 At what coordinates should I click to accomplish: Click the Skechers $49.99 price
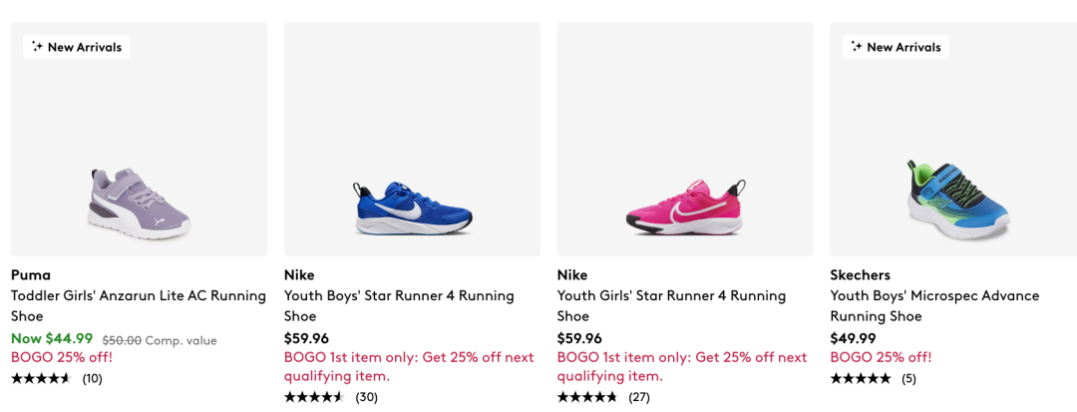(852, 338)
